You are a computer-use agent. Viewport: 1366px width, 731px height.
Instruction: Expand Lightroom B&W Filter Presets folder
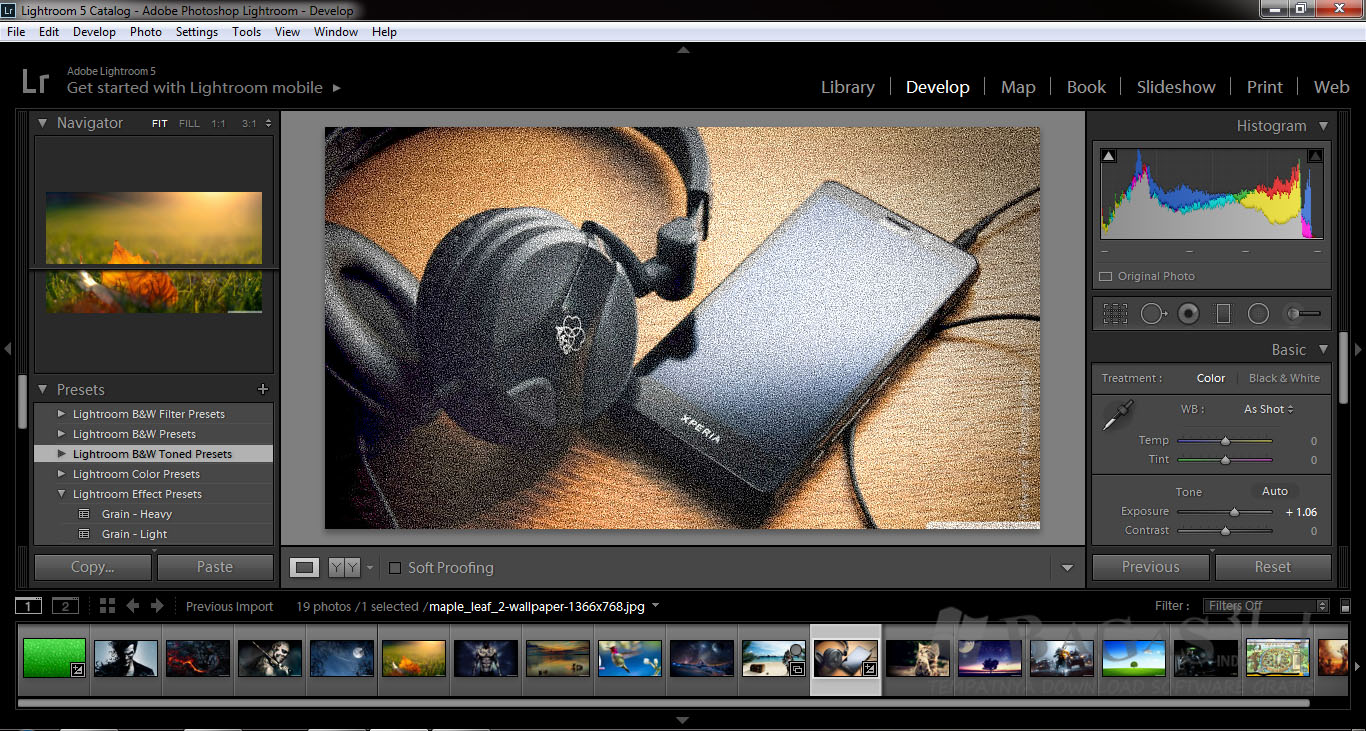pyautogui.click(x=62, y=414)
